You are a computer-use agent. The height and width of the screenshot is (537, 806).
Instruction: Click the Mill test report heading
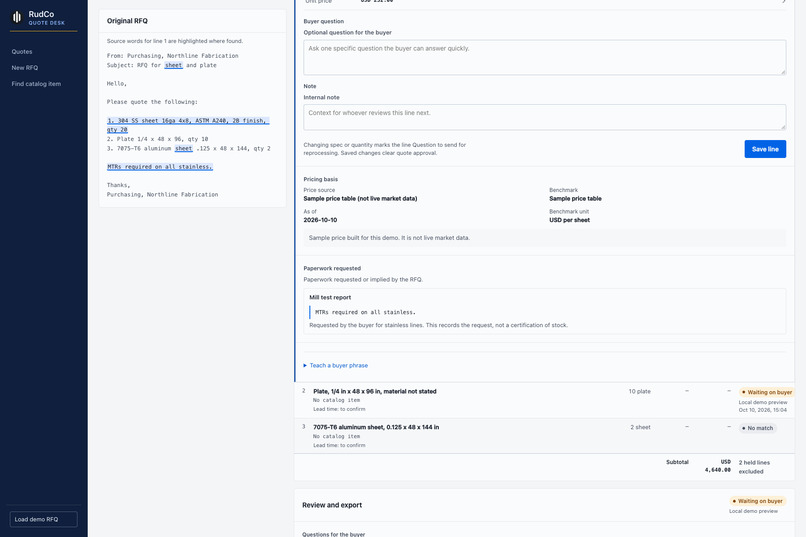coord(330,297)
